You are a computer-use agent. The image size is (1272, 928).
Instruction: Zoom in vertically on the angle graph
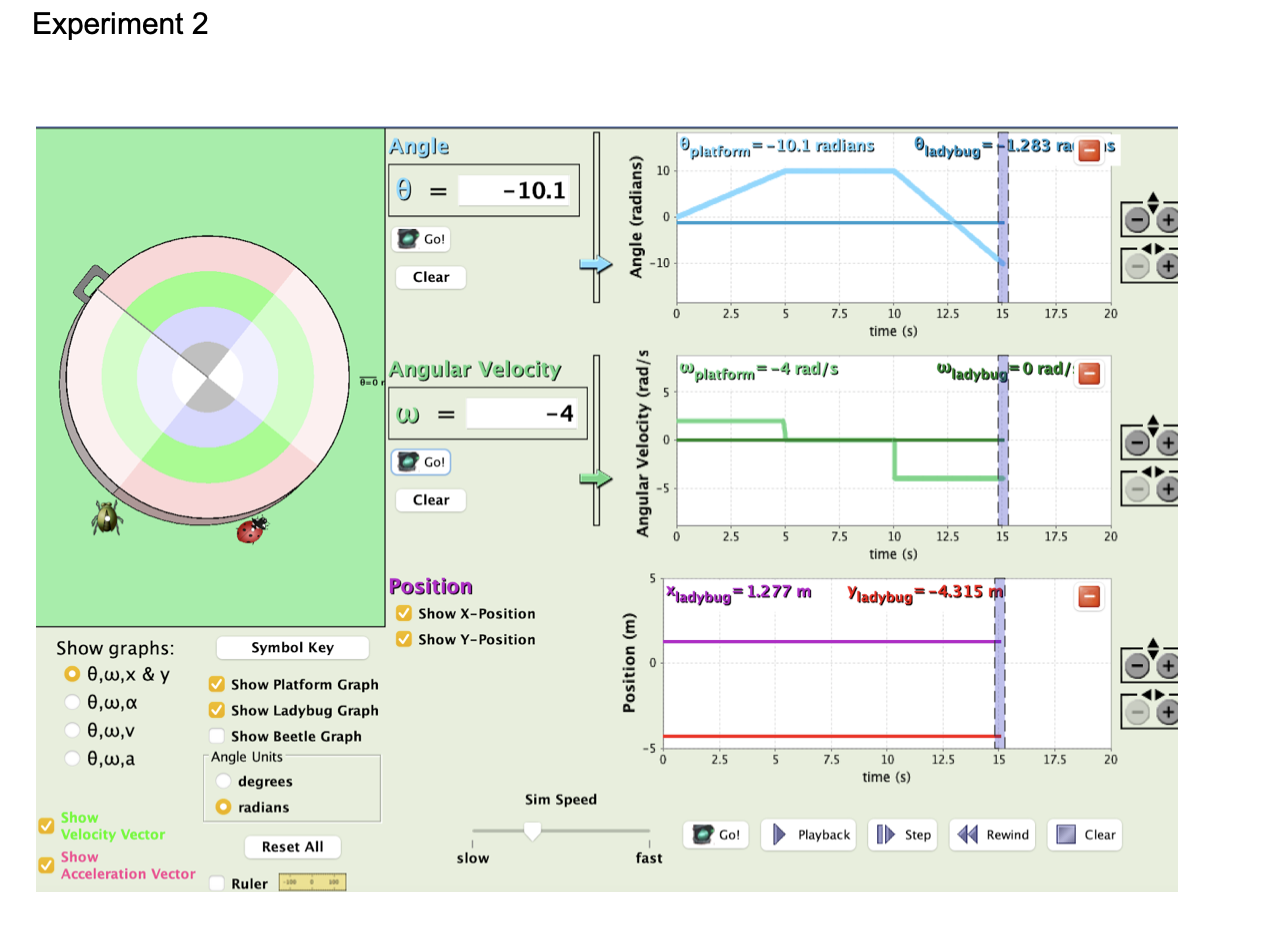point(1168,219)
